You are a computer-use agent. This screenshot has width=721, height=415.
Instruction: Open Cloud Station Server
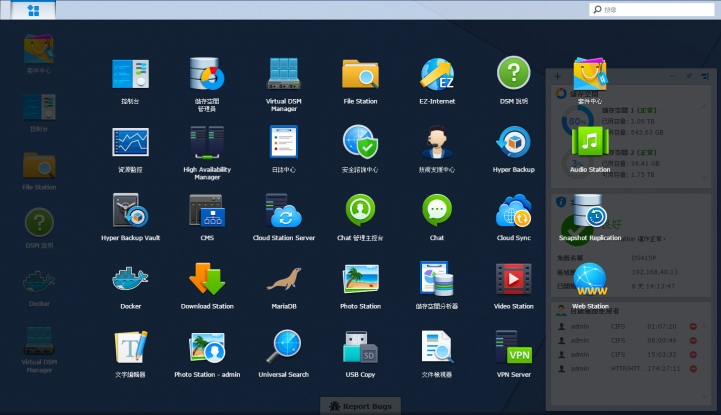284,210
